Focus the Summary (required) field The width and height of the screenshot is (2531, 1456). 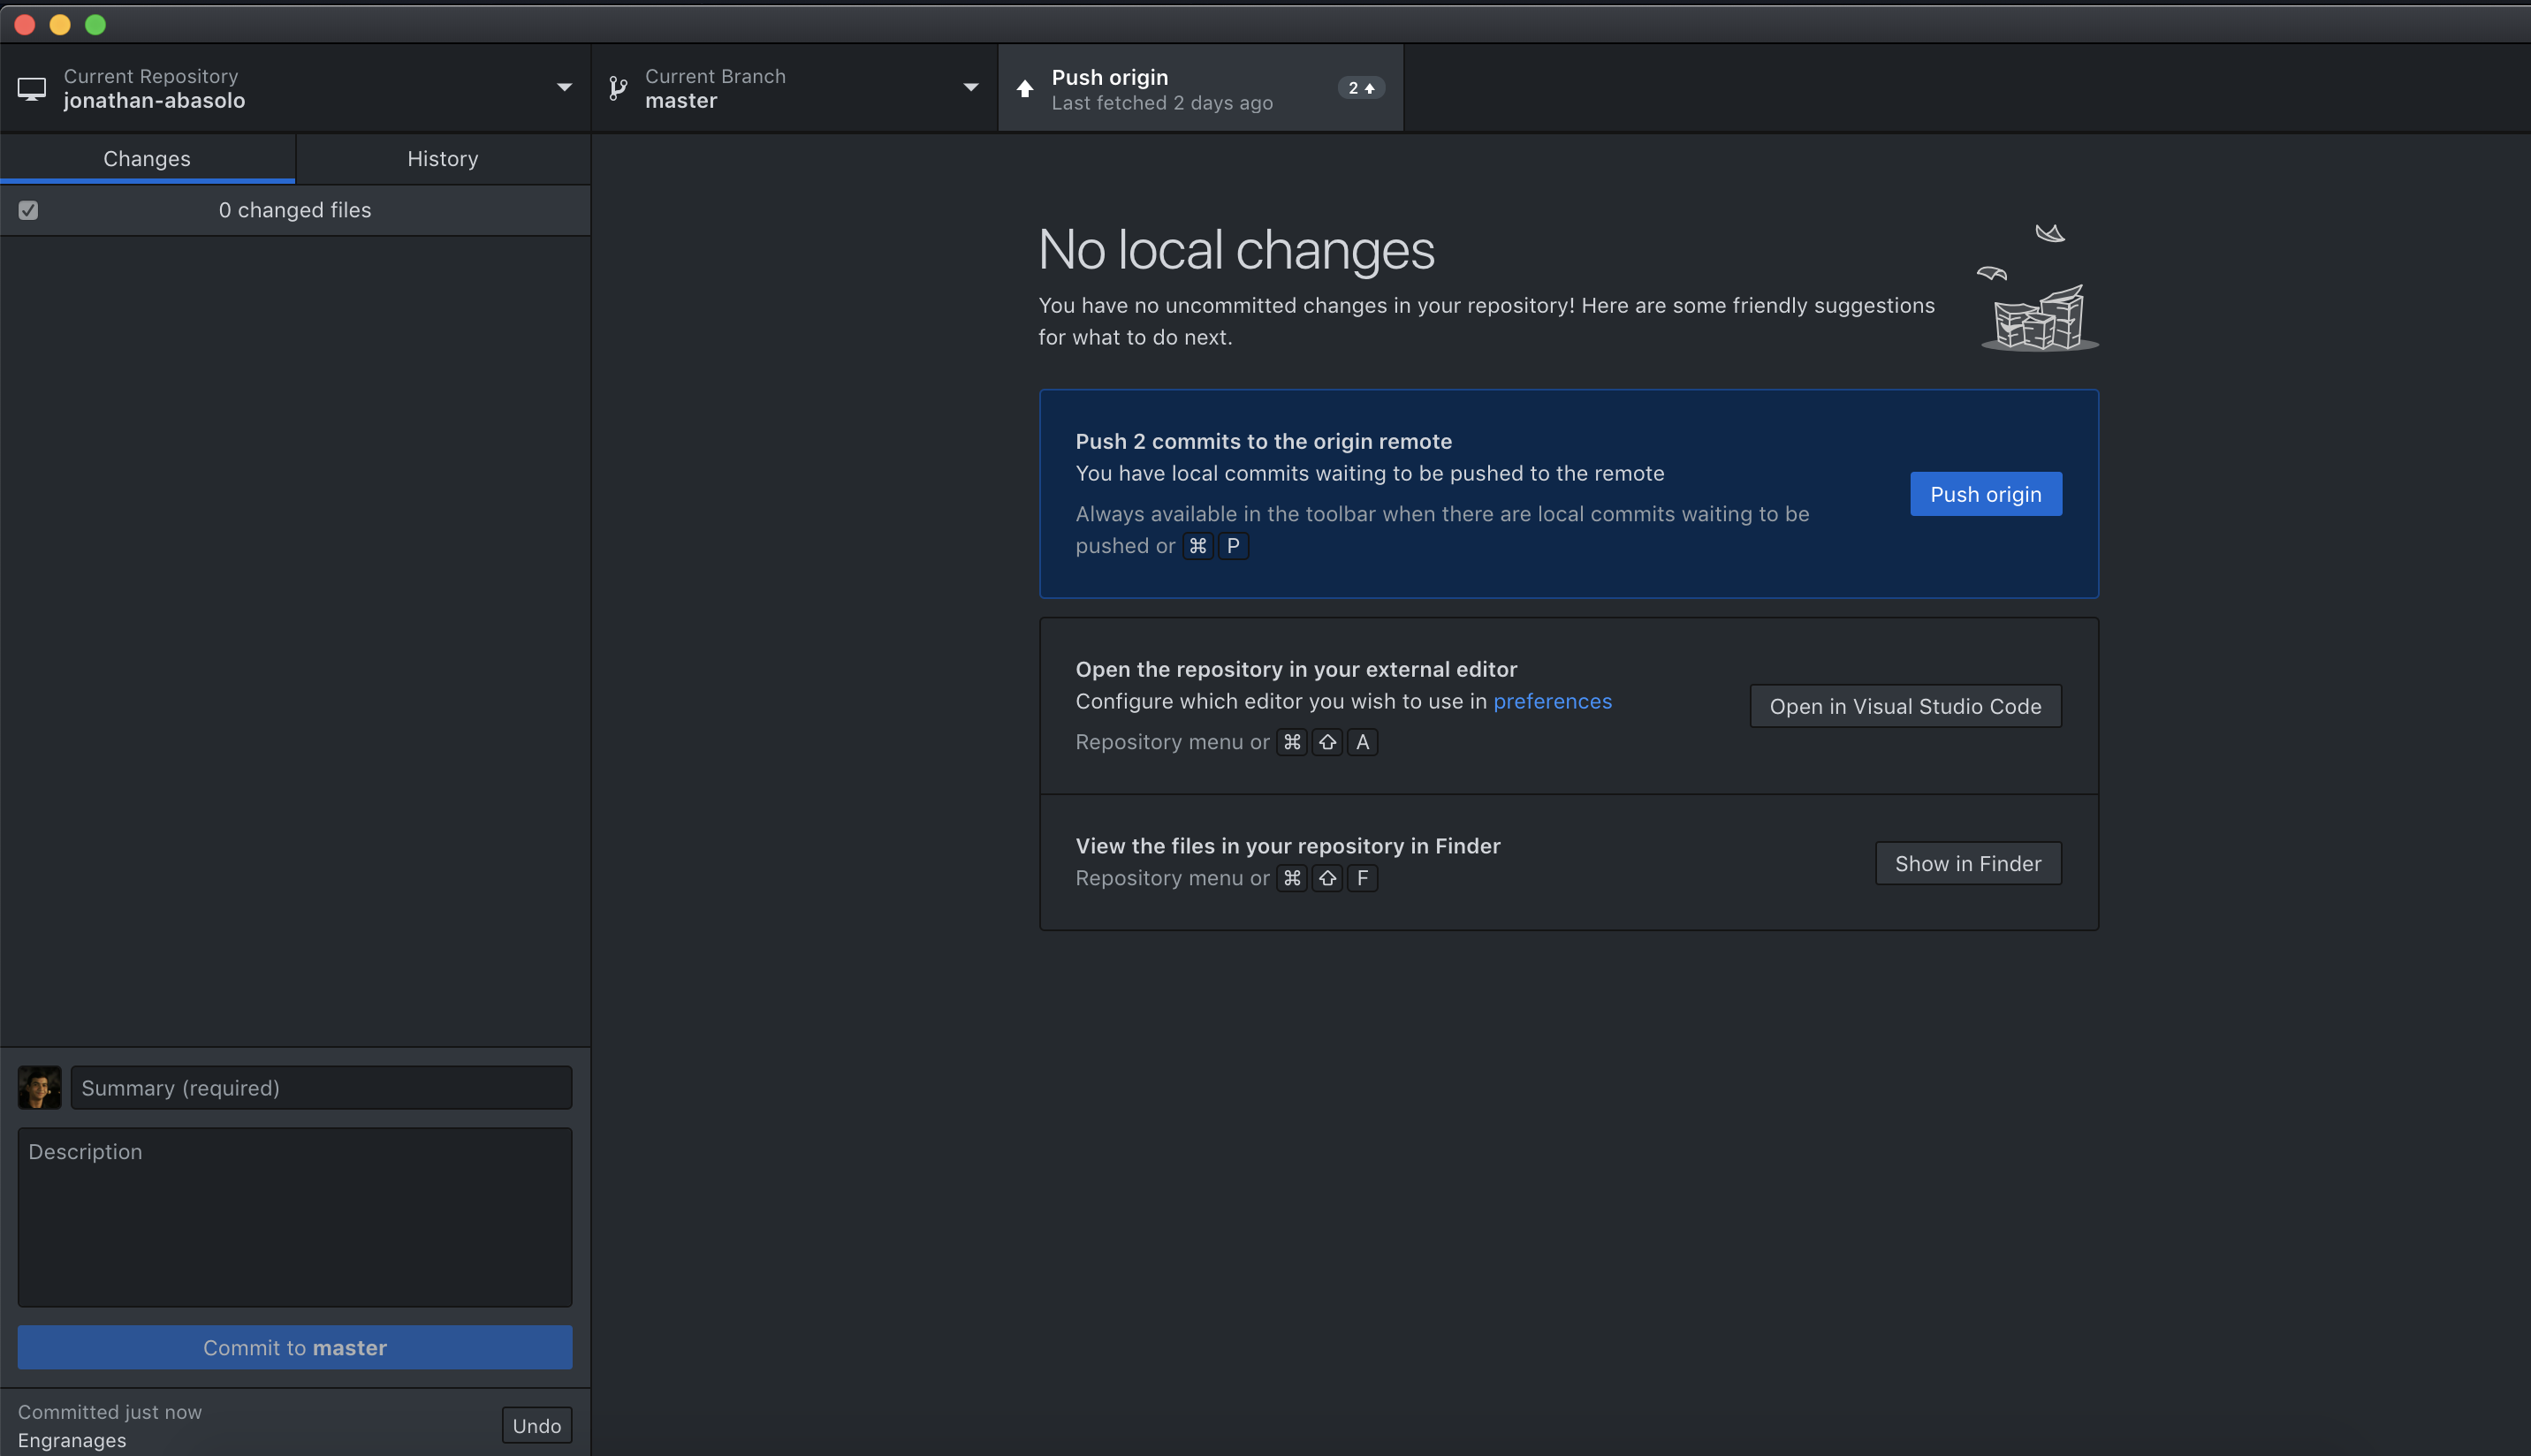[x=321, y=1088]
